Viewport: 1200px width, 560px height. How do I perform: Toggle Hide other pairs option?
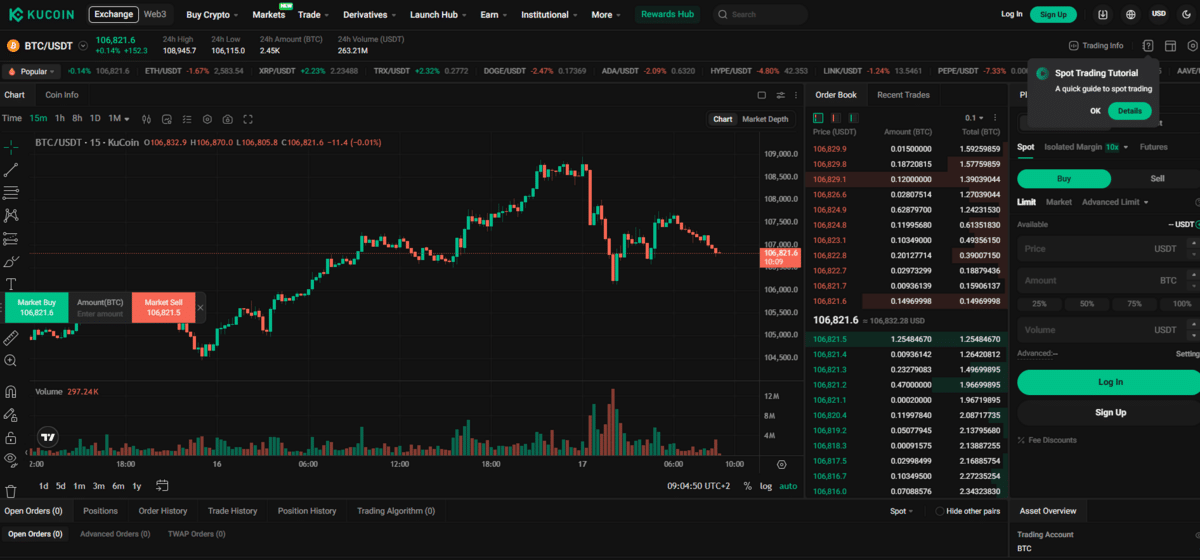[939, 511]
